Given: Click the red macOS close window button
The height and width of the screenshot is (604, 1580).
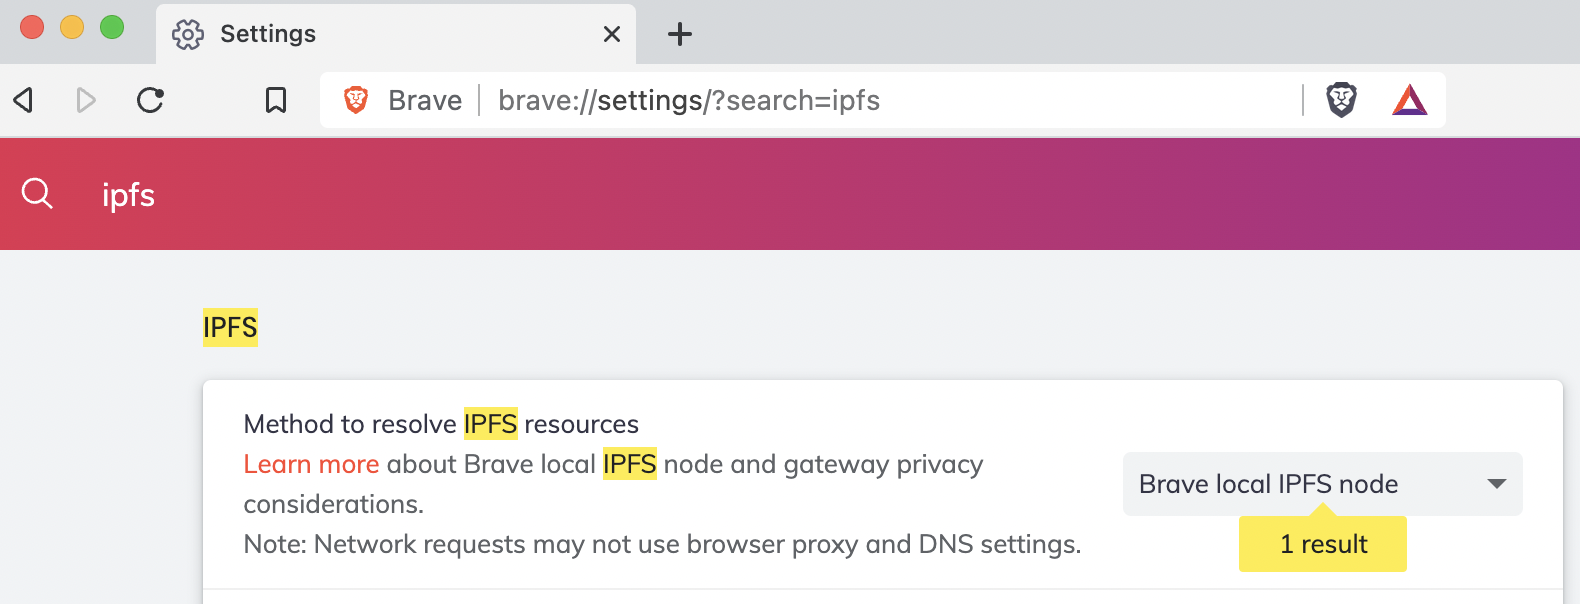Looking at the screenshot, I should coord(32,27).
